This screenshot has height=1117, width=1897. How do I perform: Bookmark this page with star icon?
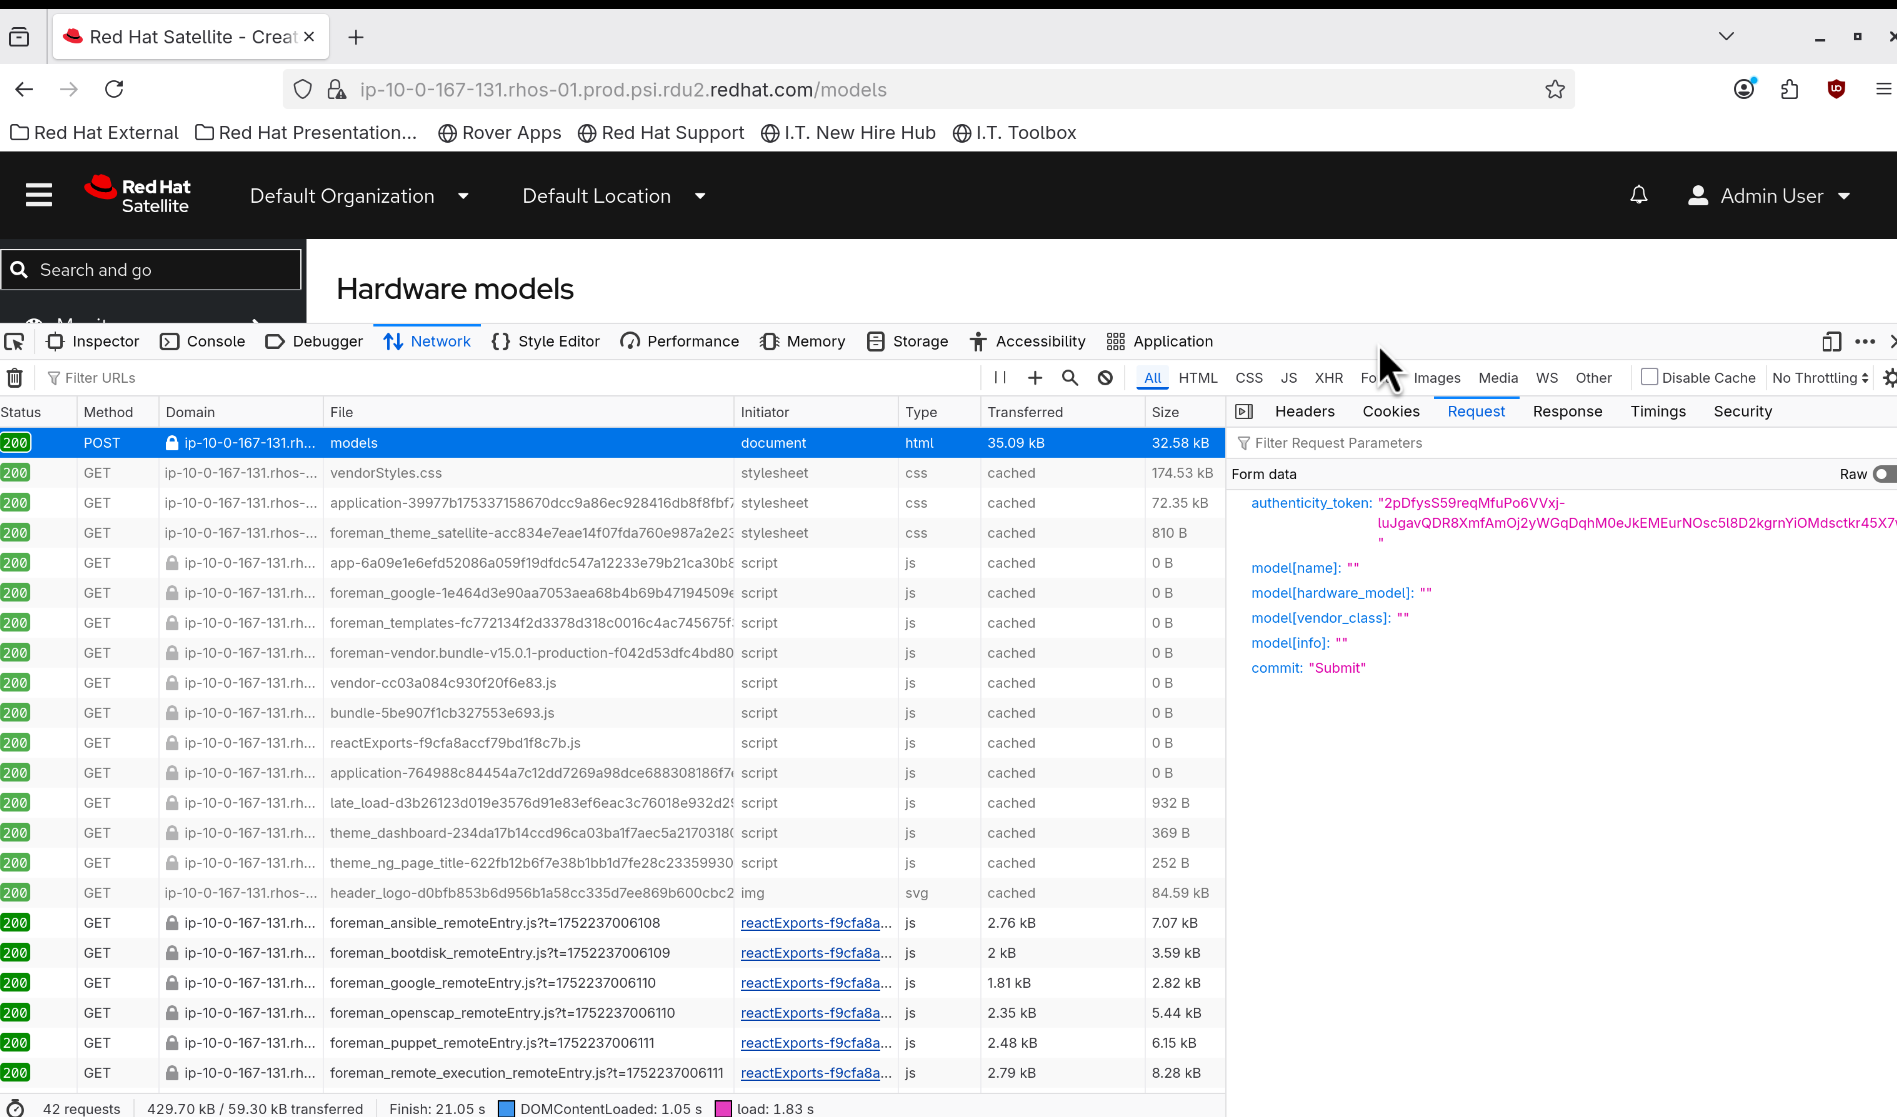[x=1554, y=90]
